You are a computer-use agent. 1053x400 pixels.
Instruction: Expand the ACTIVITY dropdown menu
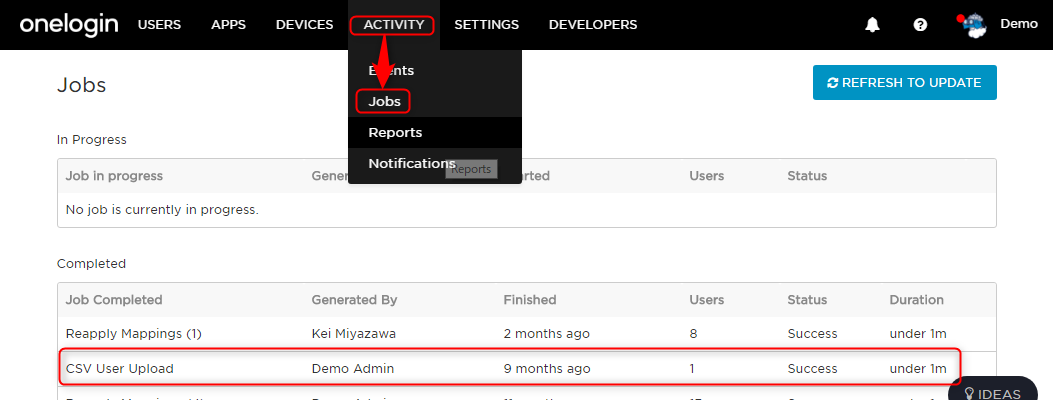[394, 25]
